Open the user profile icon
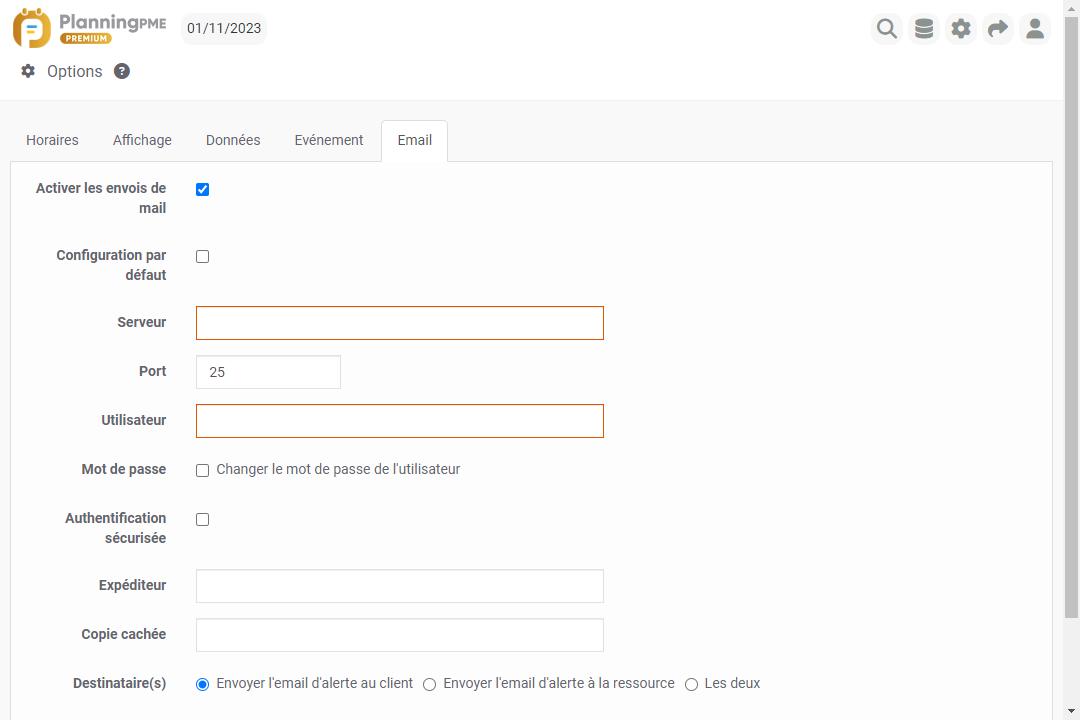 [x=1035, y=29]
